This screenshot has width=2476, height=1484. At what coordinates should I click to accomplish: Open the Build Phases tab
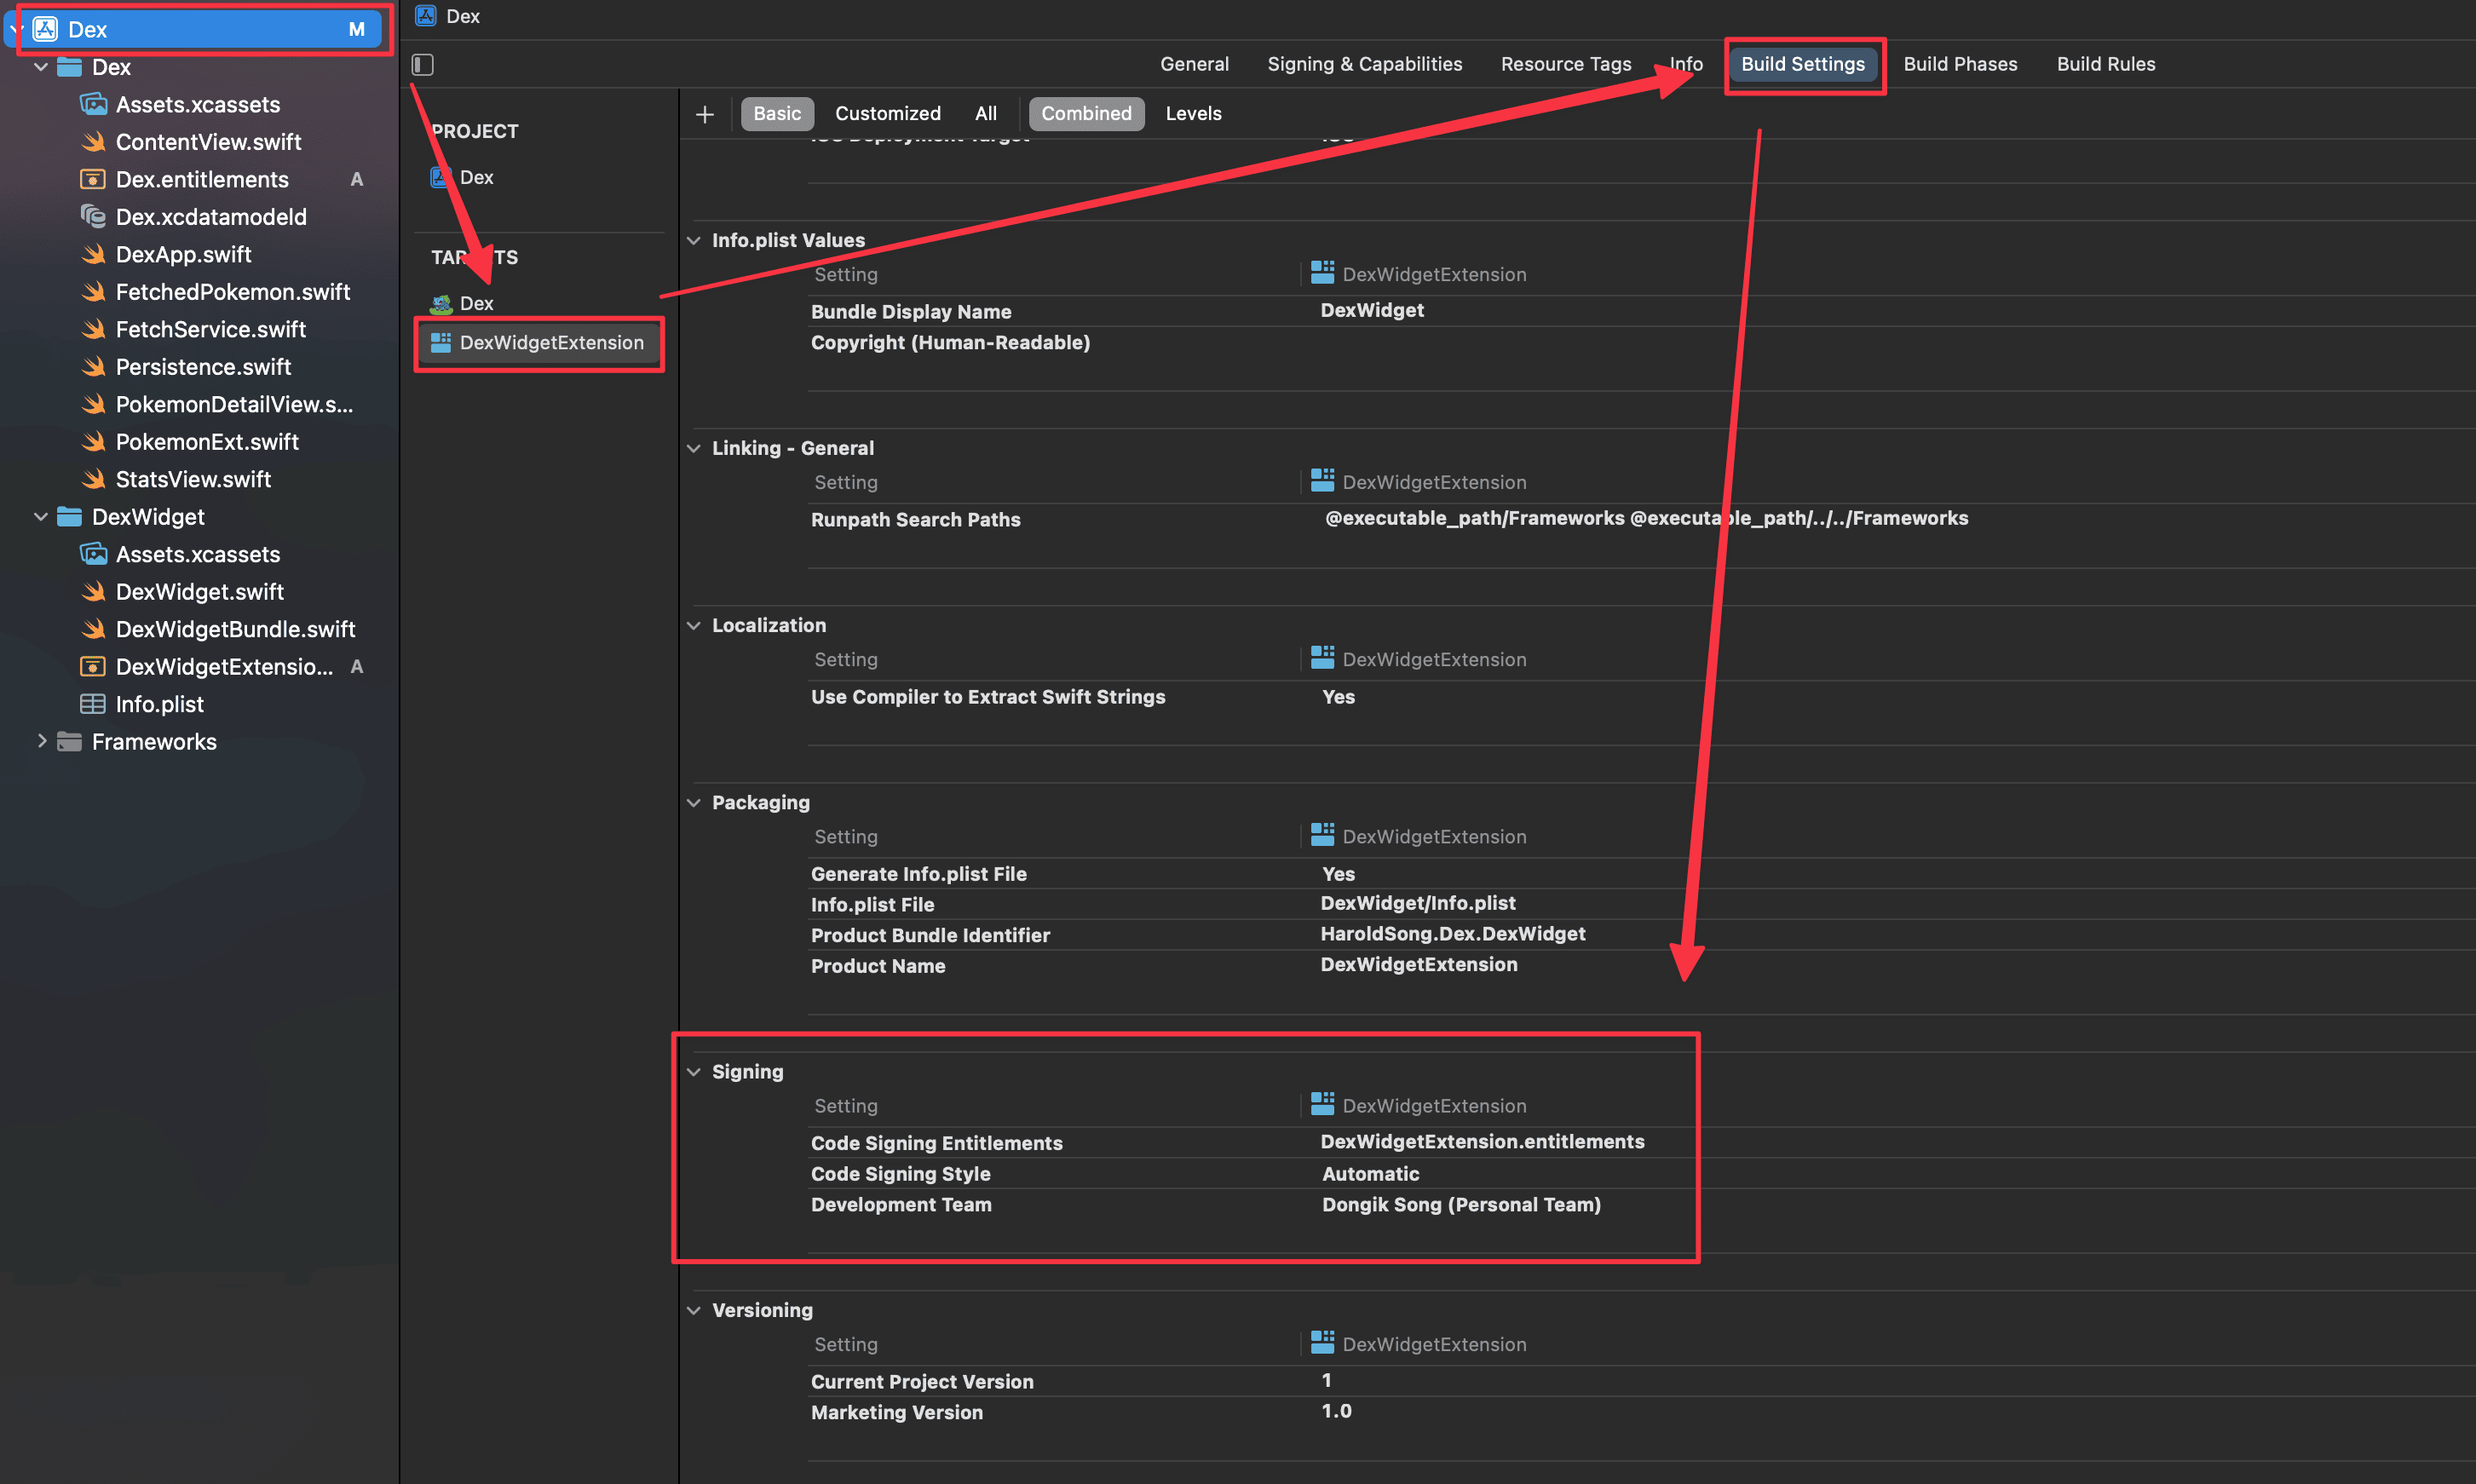[1960, 64]
